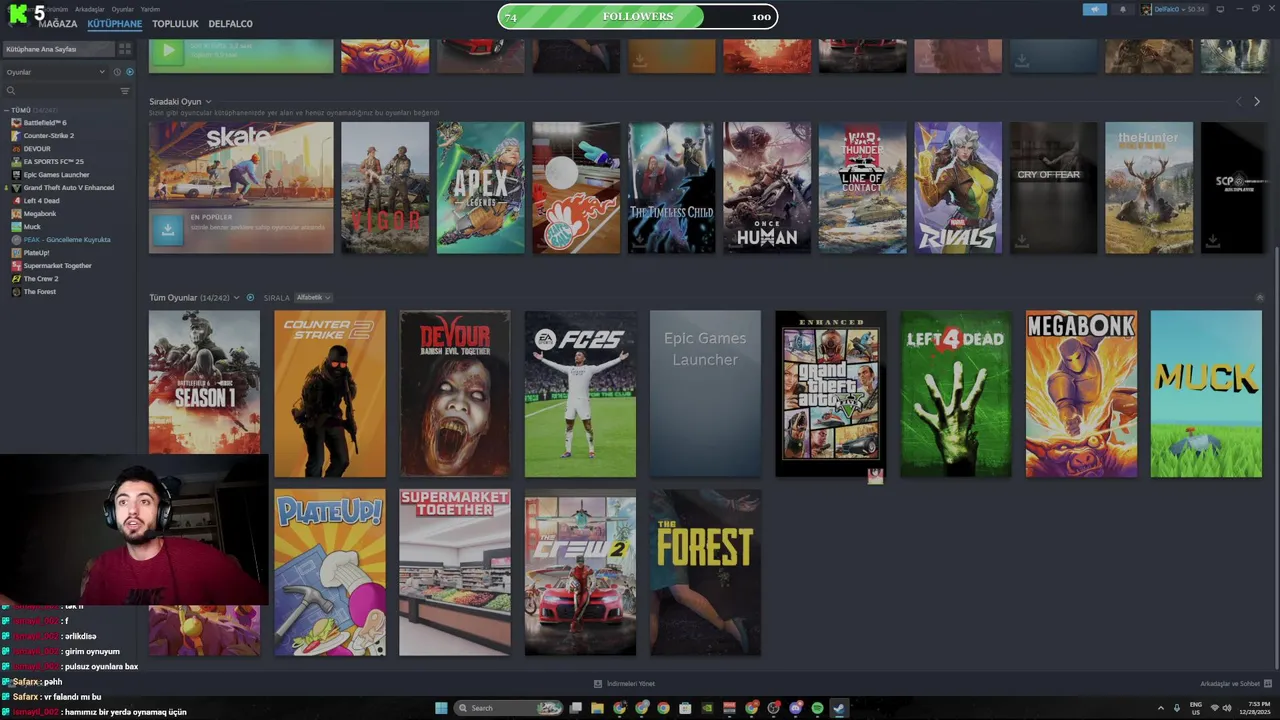The height and width of the screenshot is (720, 1280).
Task: Open Steam from the Windows taskbar
Action: coord(839,708)
